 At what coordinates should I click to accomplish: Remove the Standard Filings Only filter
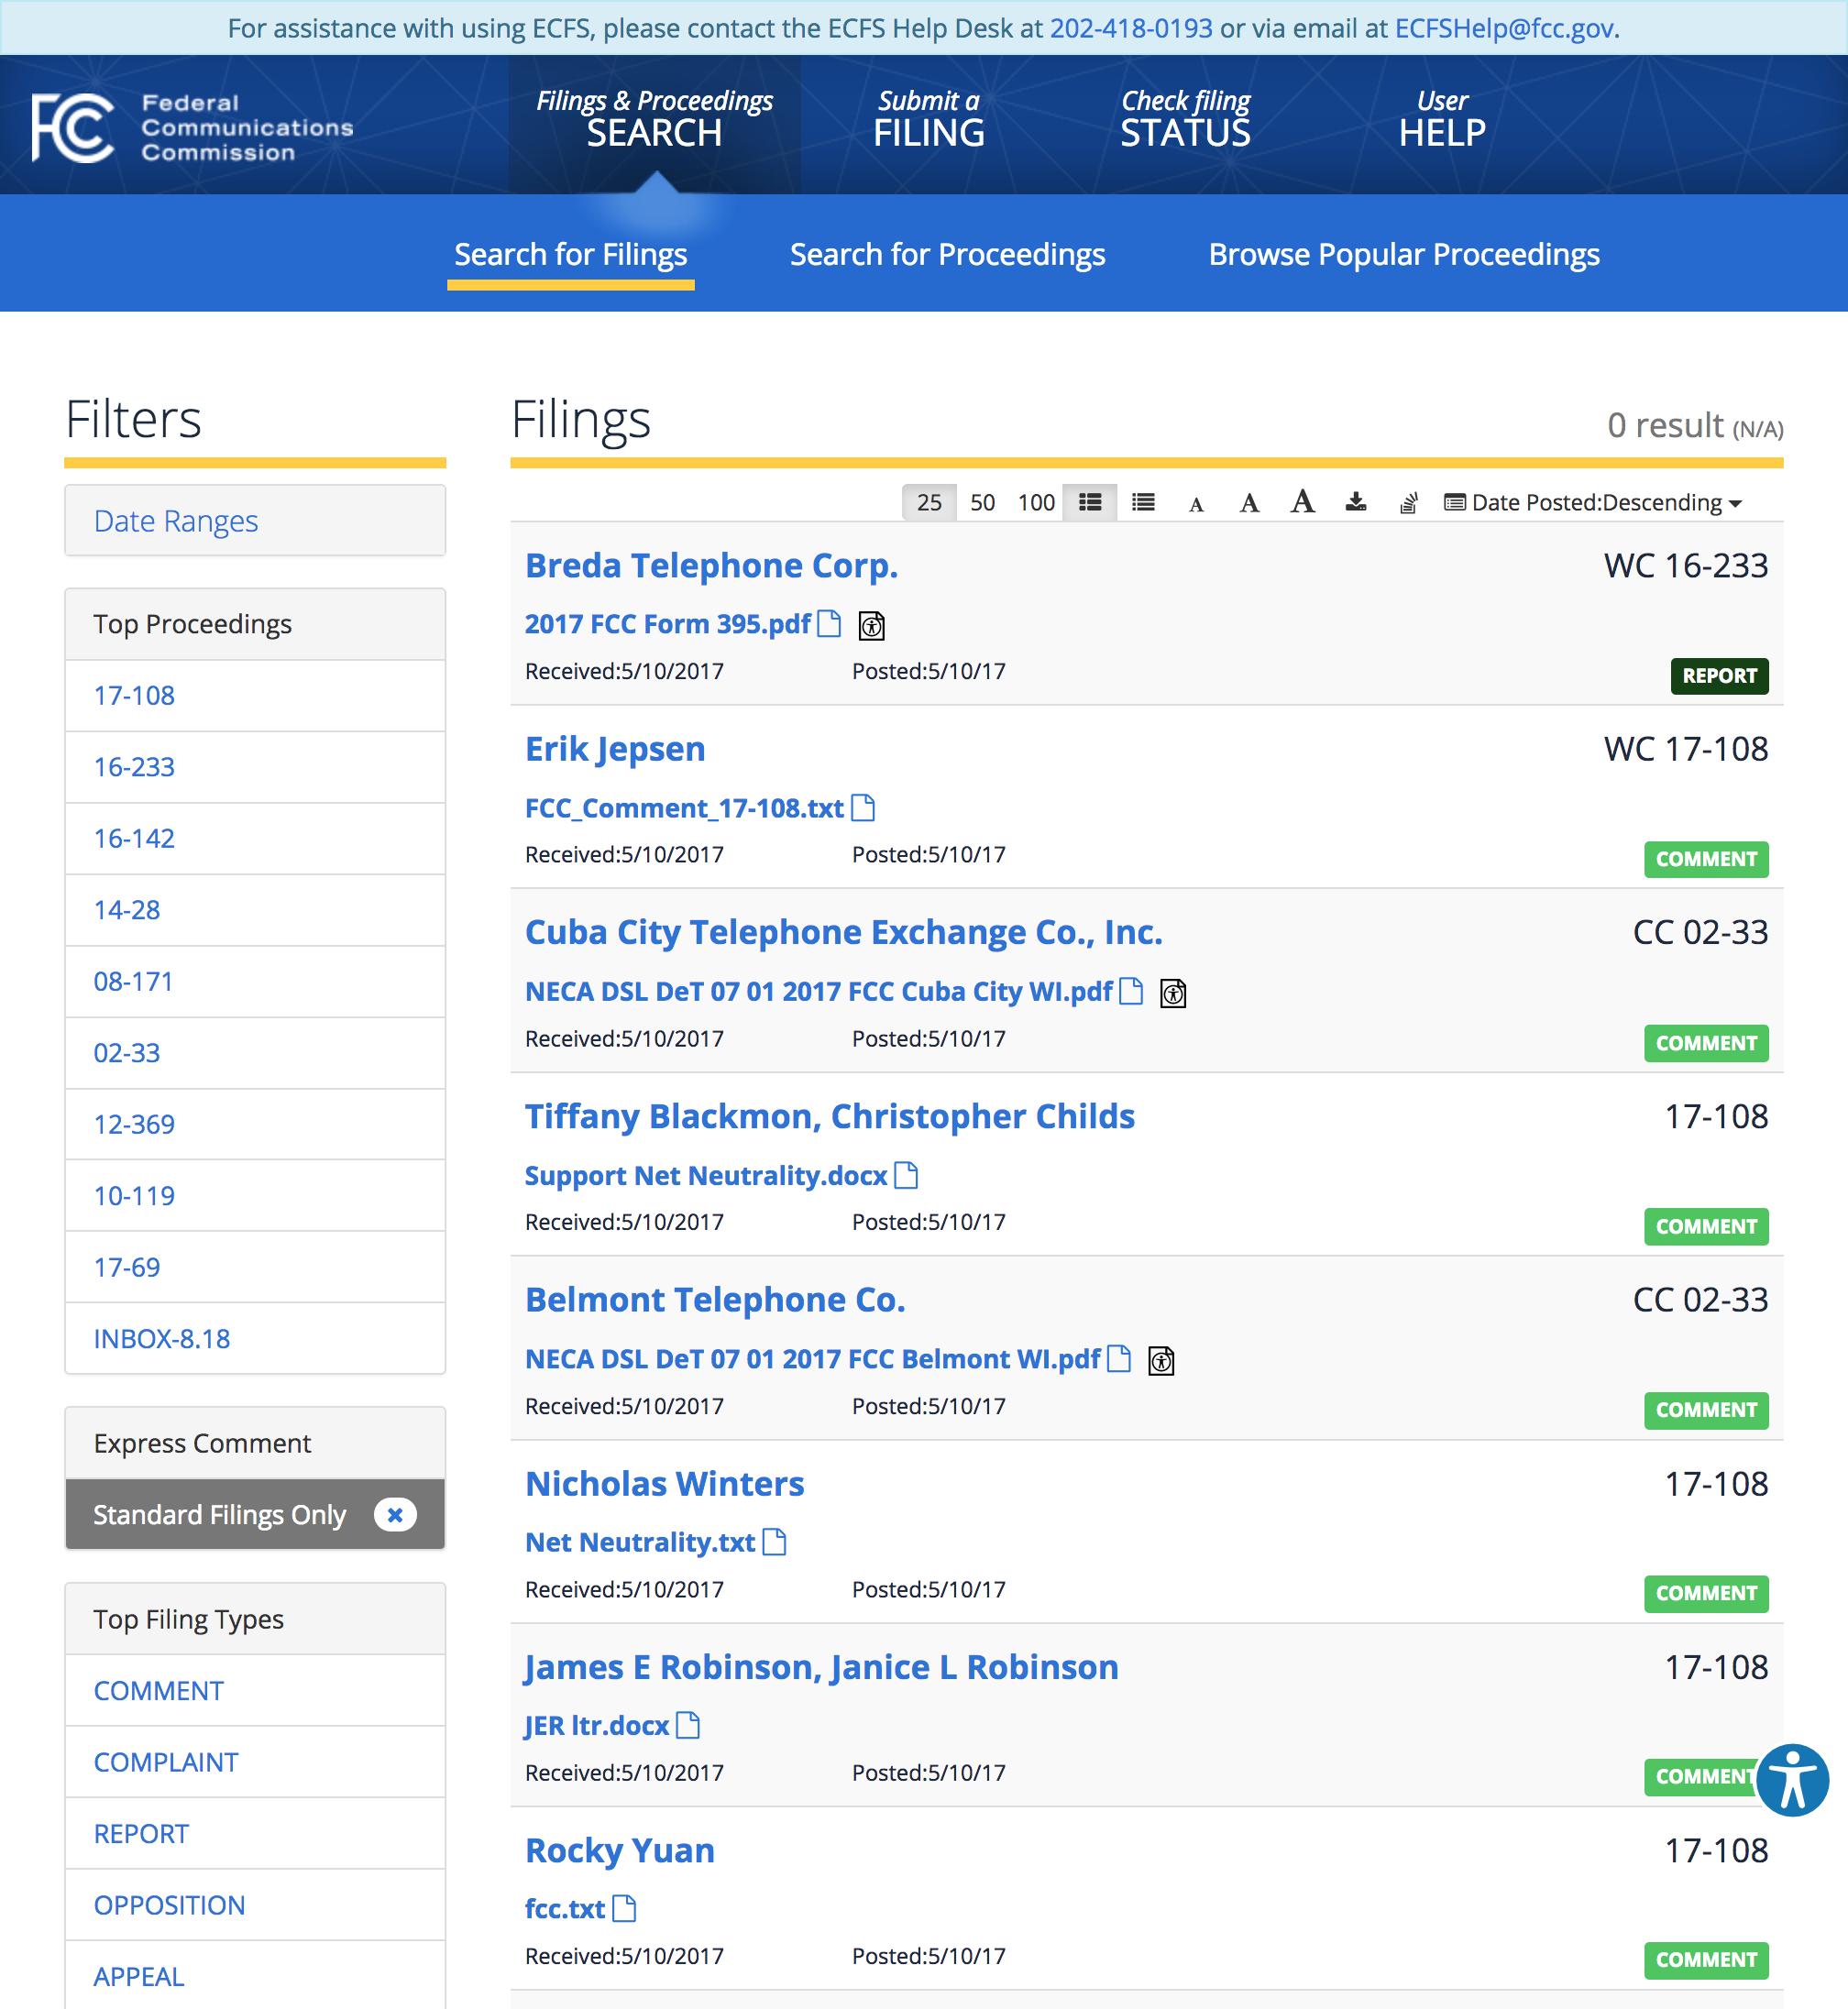pos(395,1514)
